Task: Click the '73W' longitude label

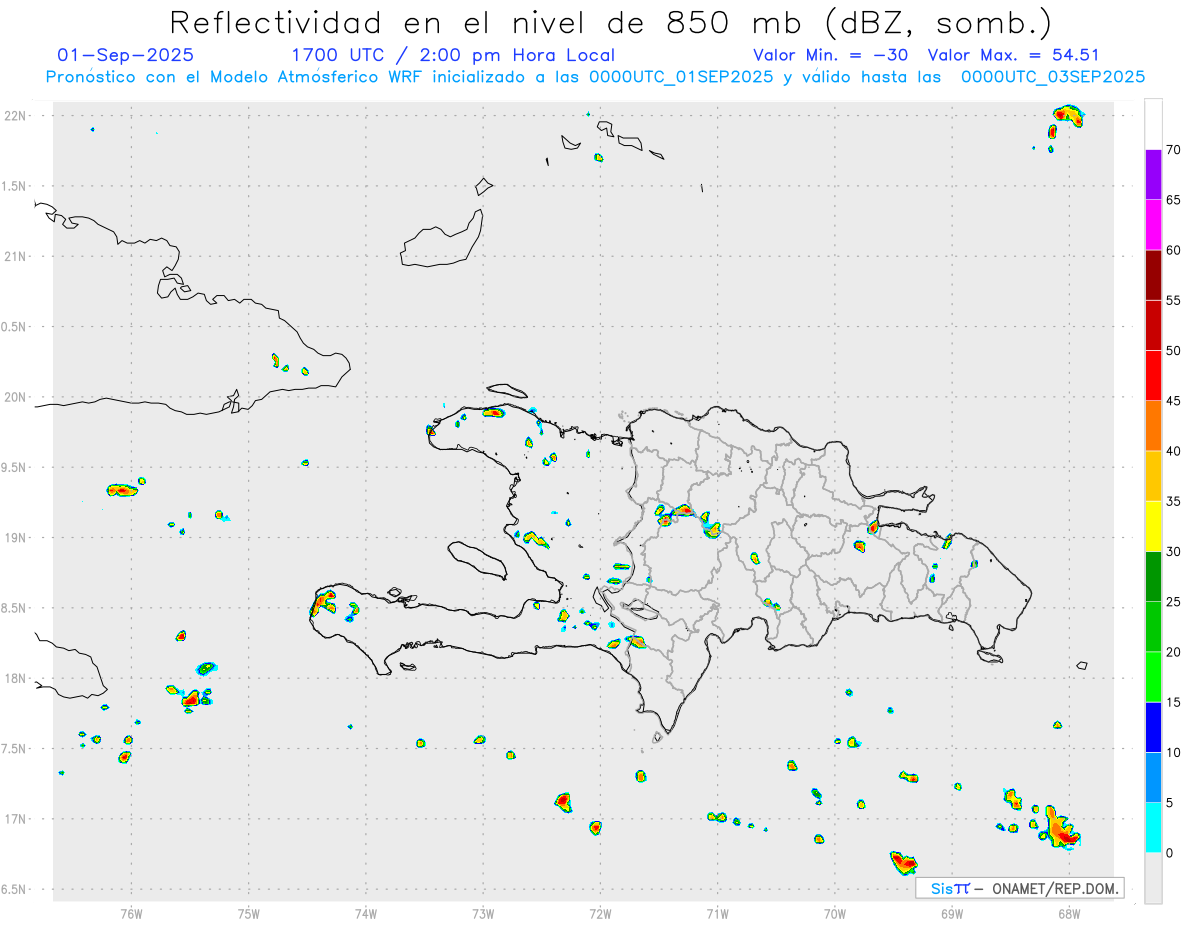Action: click(483, 913)
